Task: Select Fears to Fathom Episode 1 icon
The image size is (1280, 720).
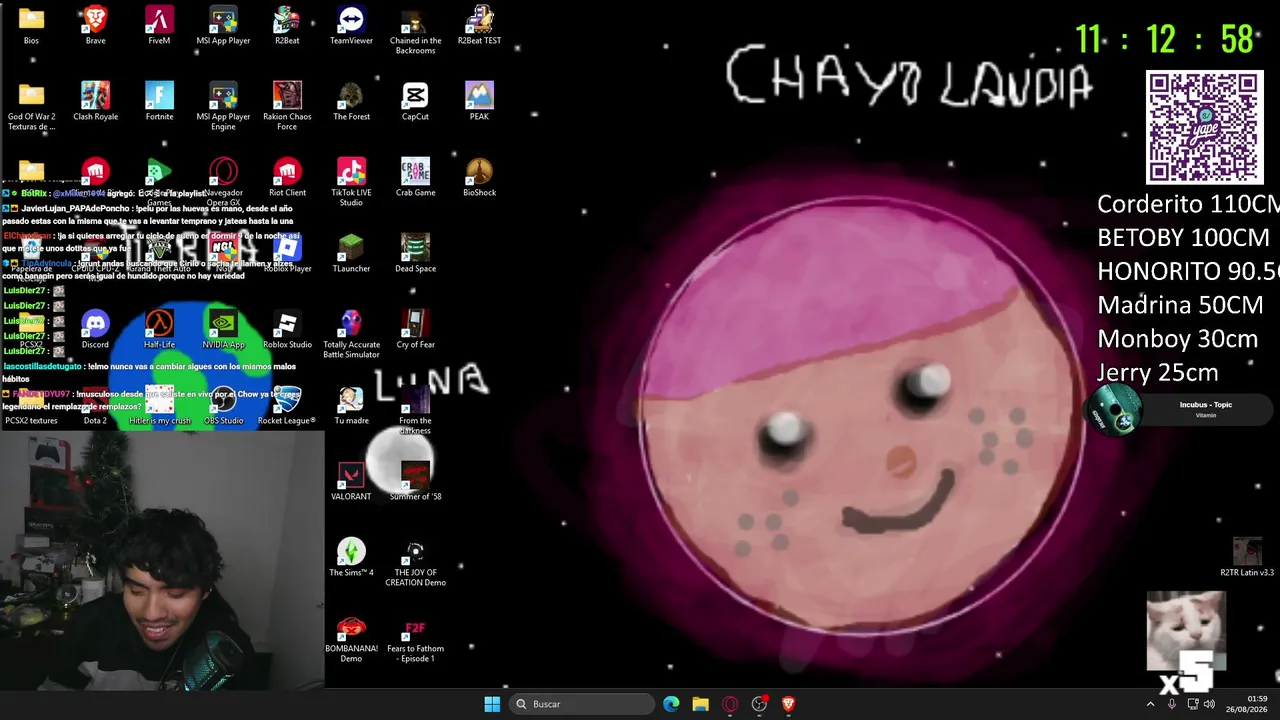Action: point(415,638)
